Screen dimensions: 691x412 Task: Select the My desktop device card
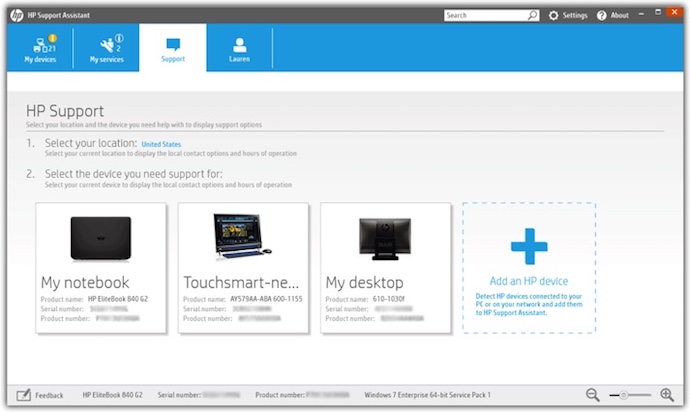[x=386, y=268]
